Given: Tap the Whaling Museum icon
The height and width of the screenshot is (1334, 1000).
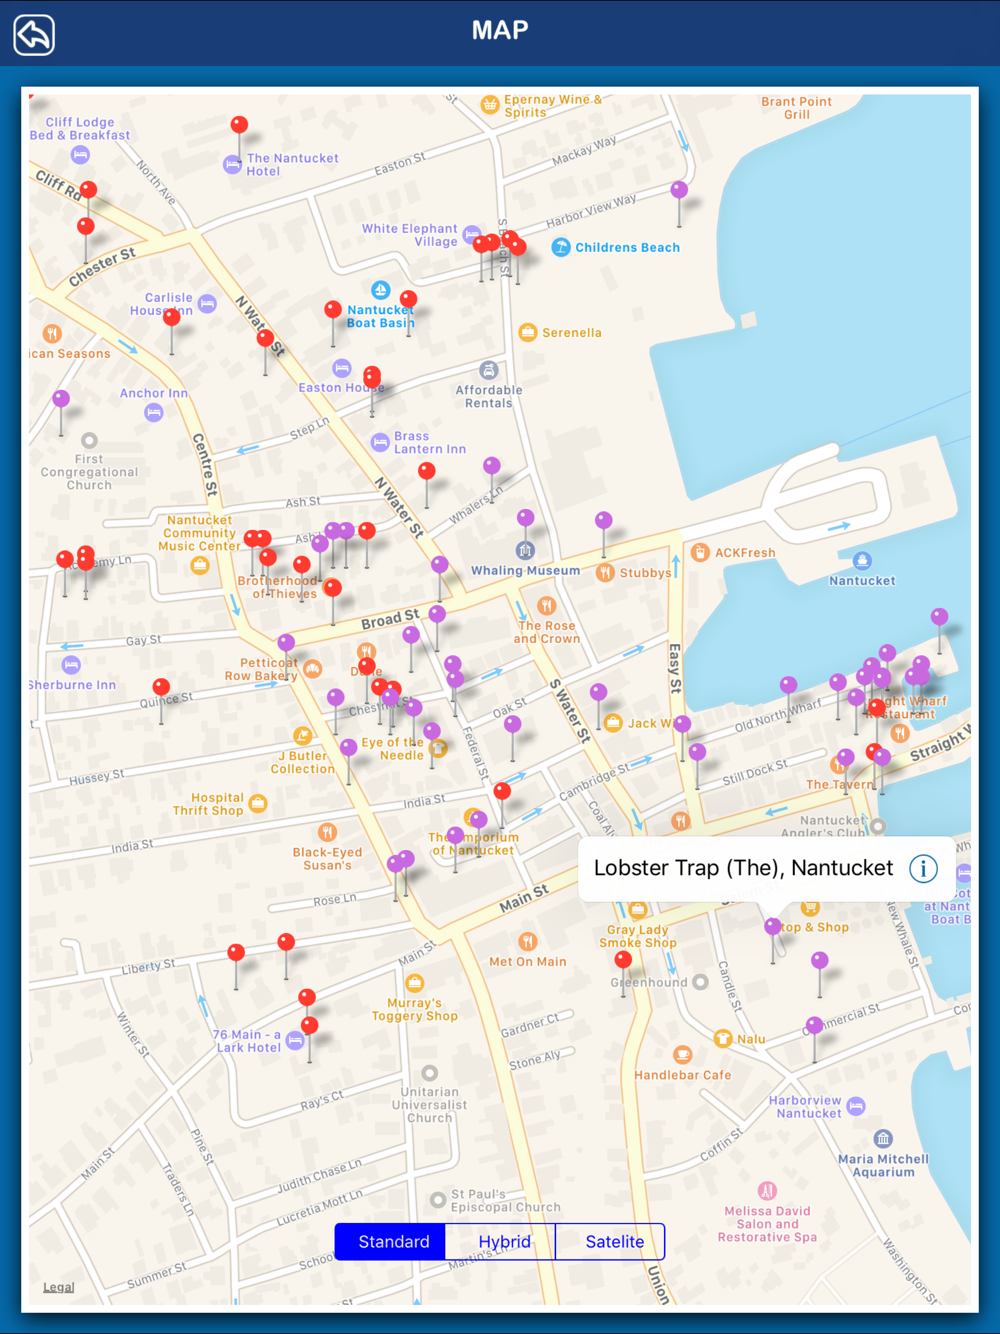Looking at the screenshot, I should (525, 550).
